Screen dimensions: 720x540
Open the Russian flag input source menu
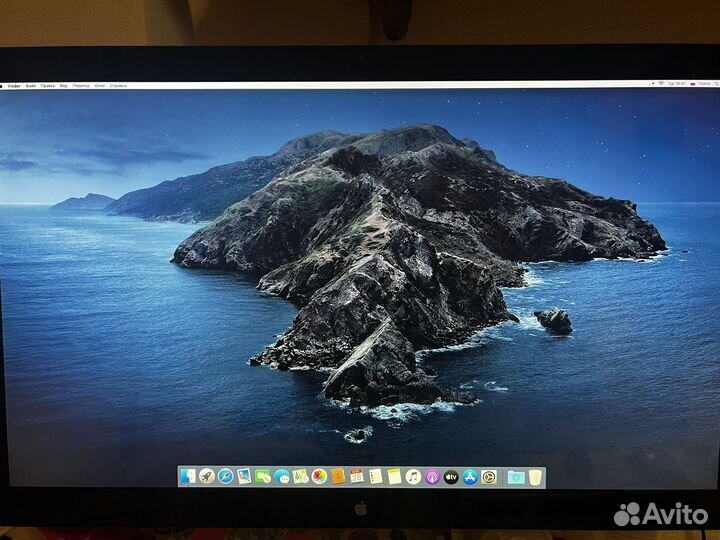(x=693, y=84)
